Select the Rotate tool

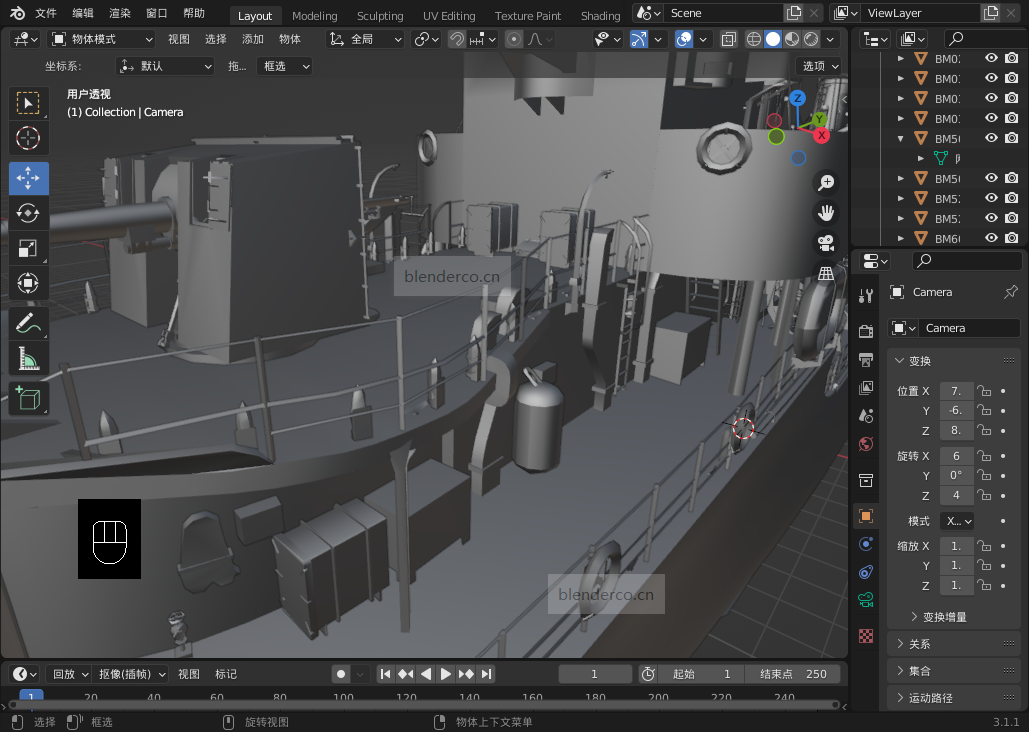tap(28, 213)
